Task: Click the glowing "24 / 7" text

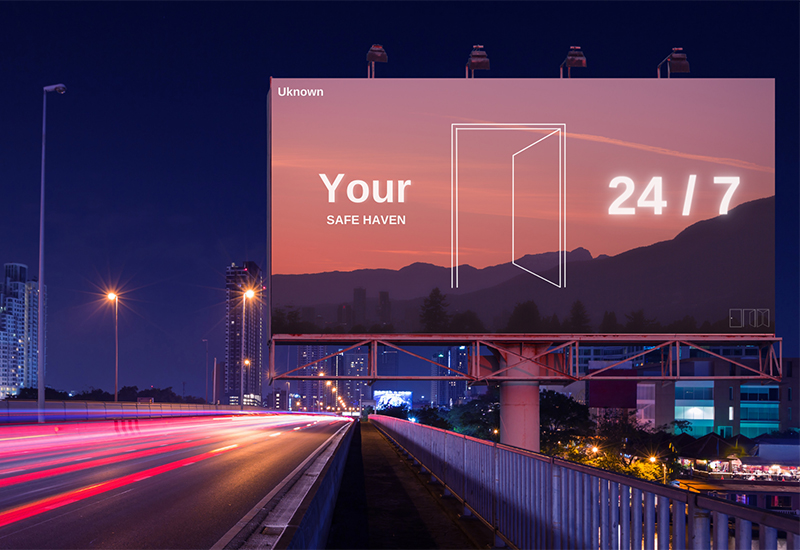Action: (674, 196)
